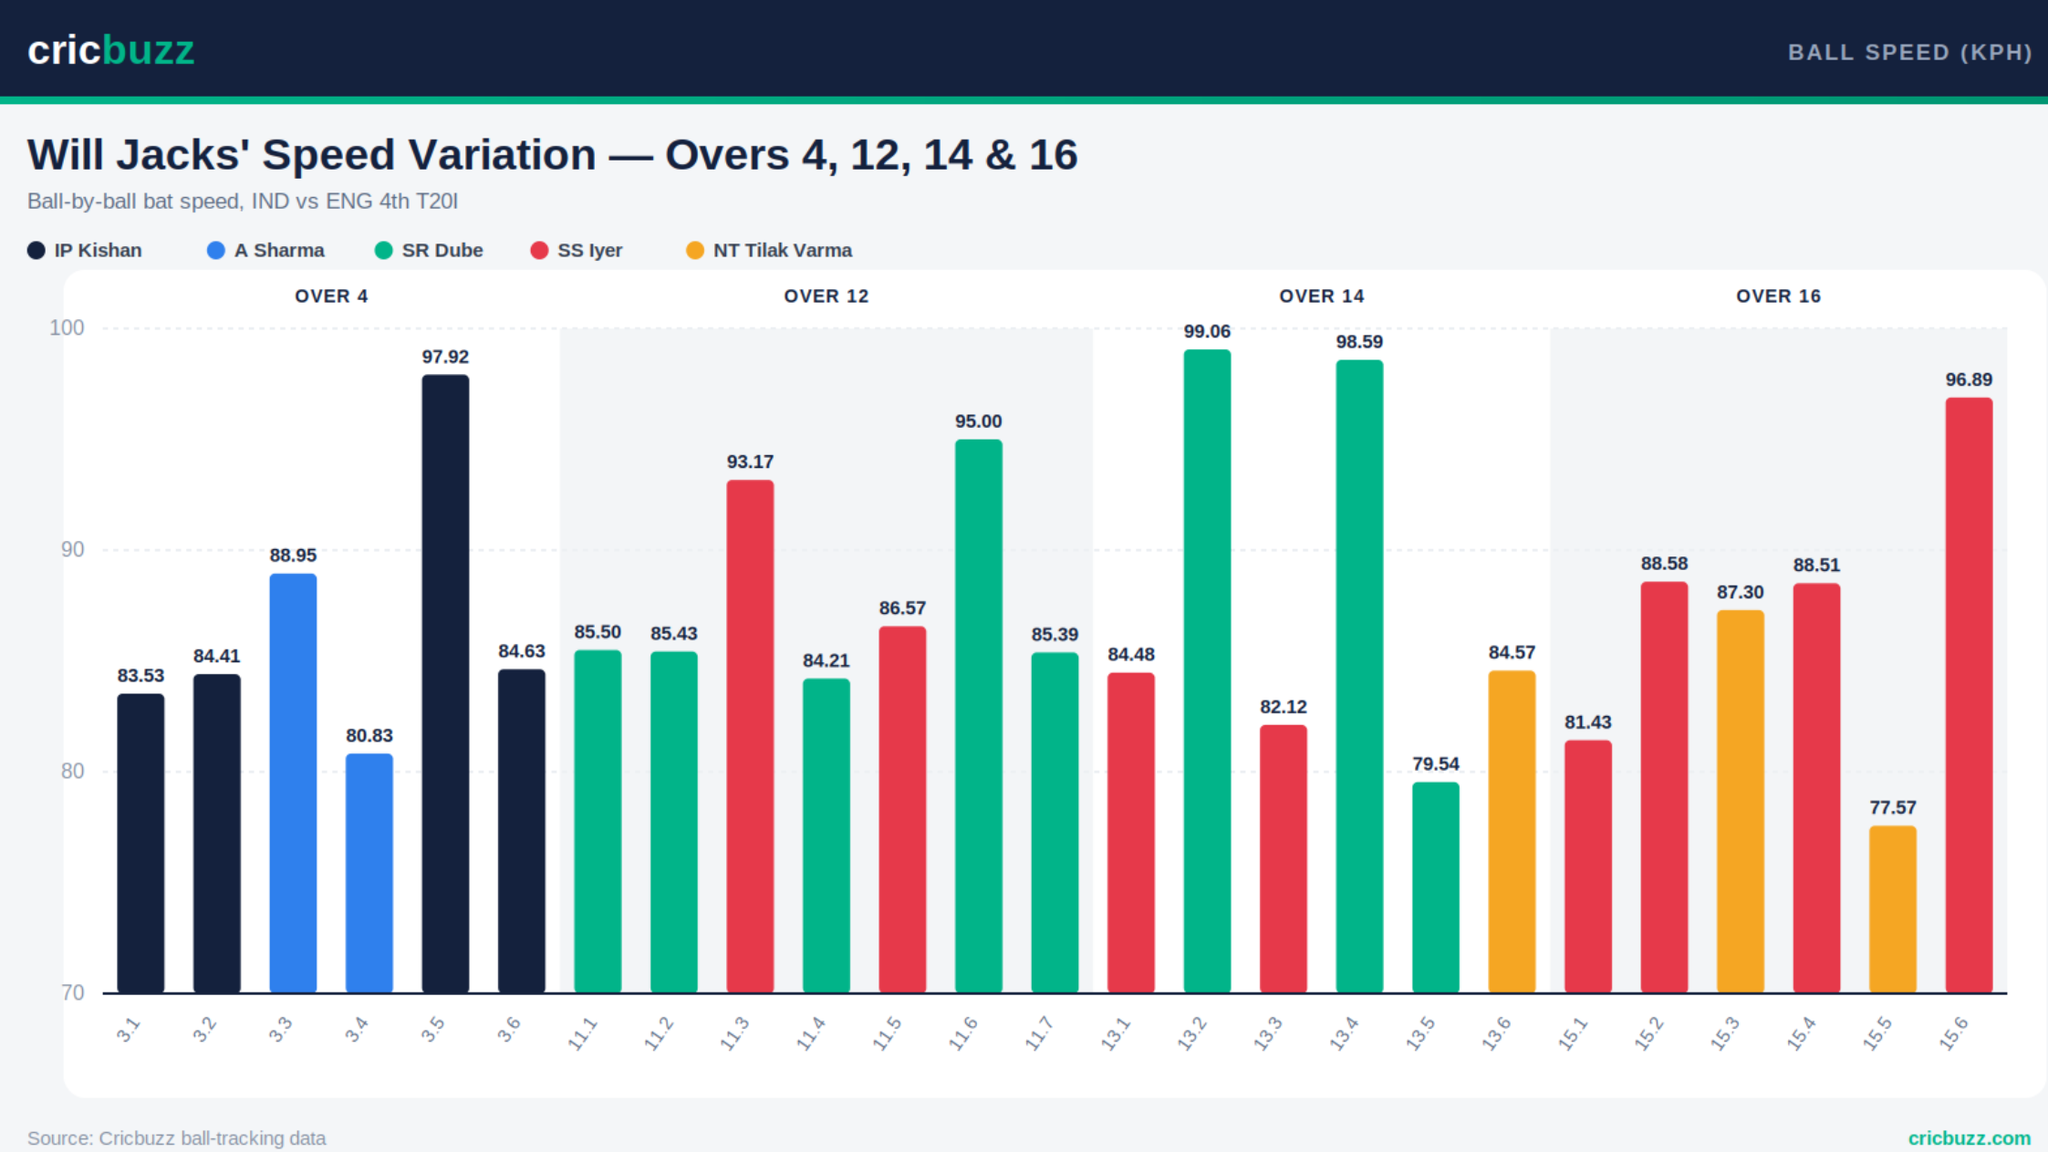This screenshot has height=1152, width=2048.
Task: Click the shortest orange bar, ball 15.5
Action: click(x=1893, y=909)
